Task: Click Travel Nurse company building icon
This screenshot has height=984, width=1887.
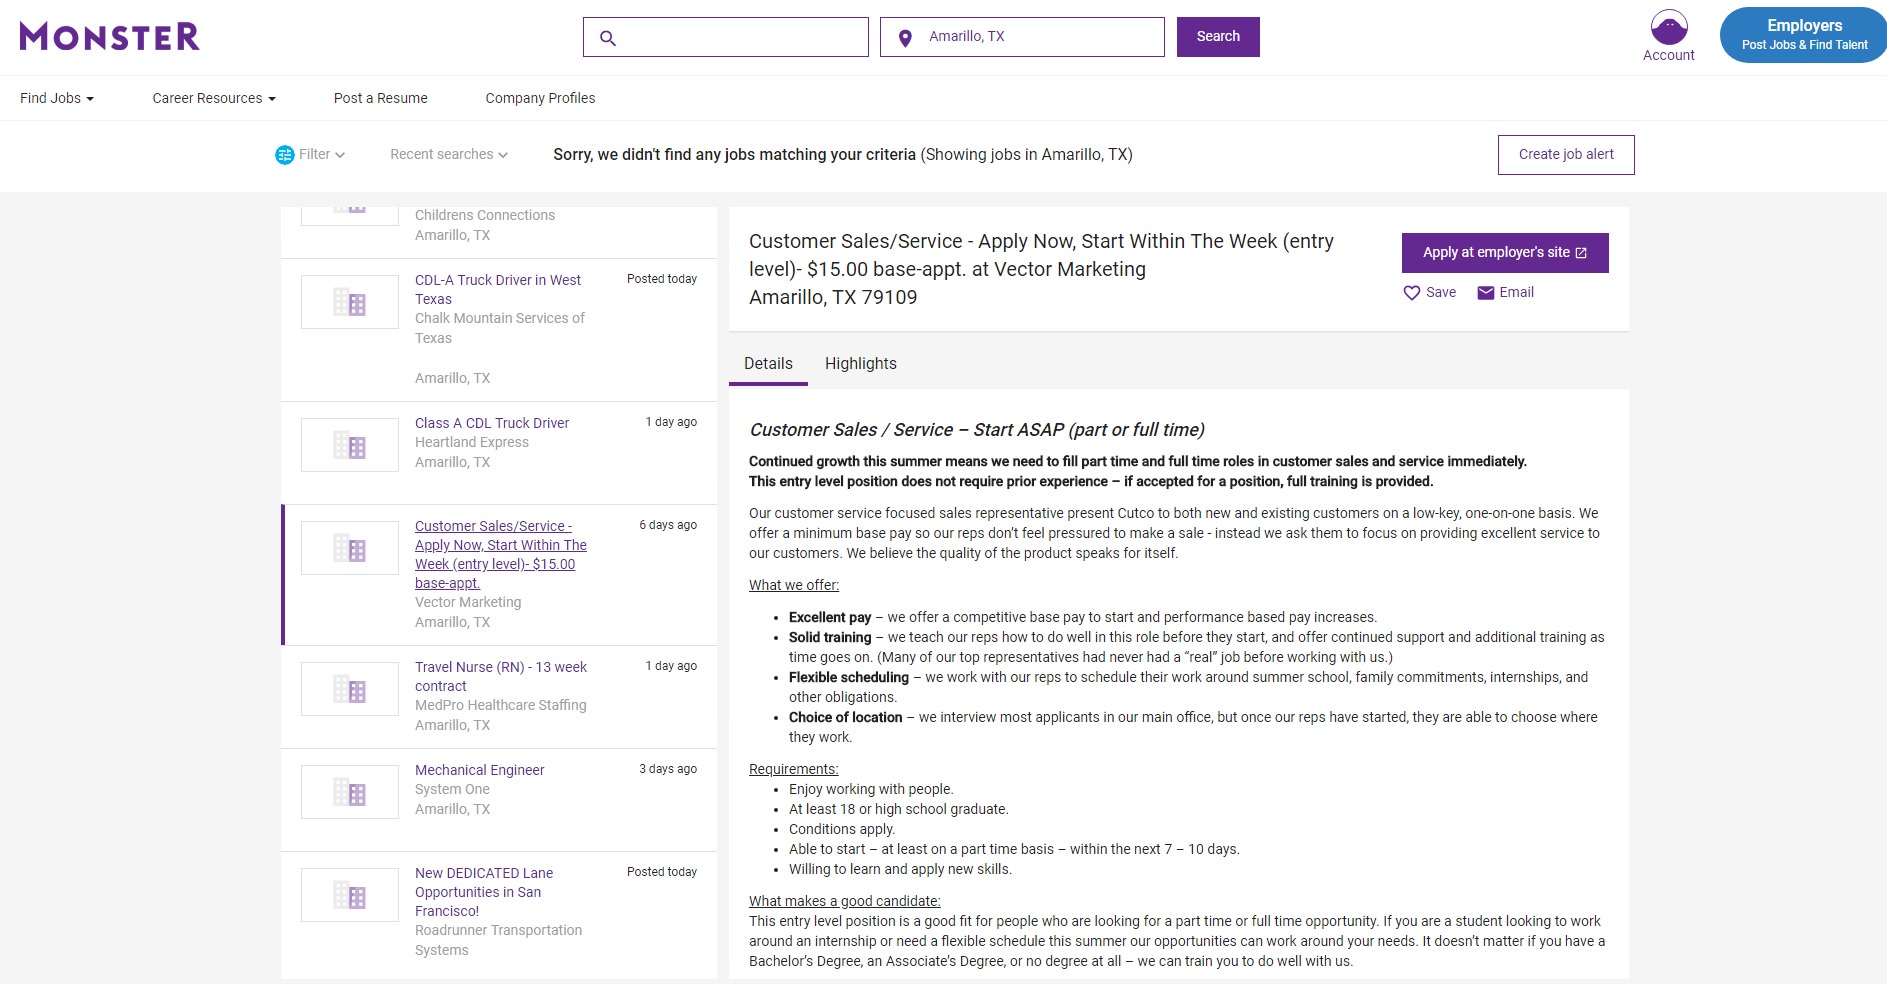Action: pos(350,690)
